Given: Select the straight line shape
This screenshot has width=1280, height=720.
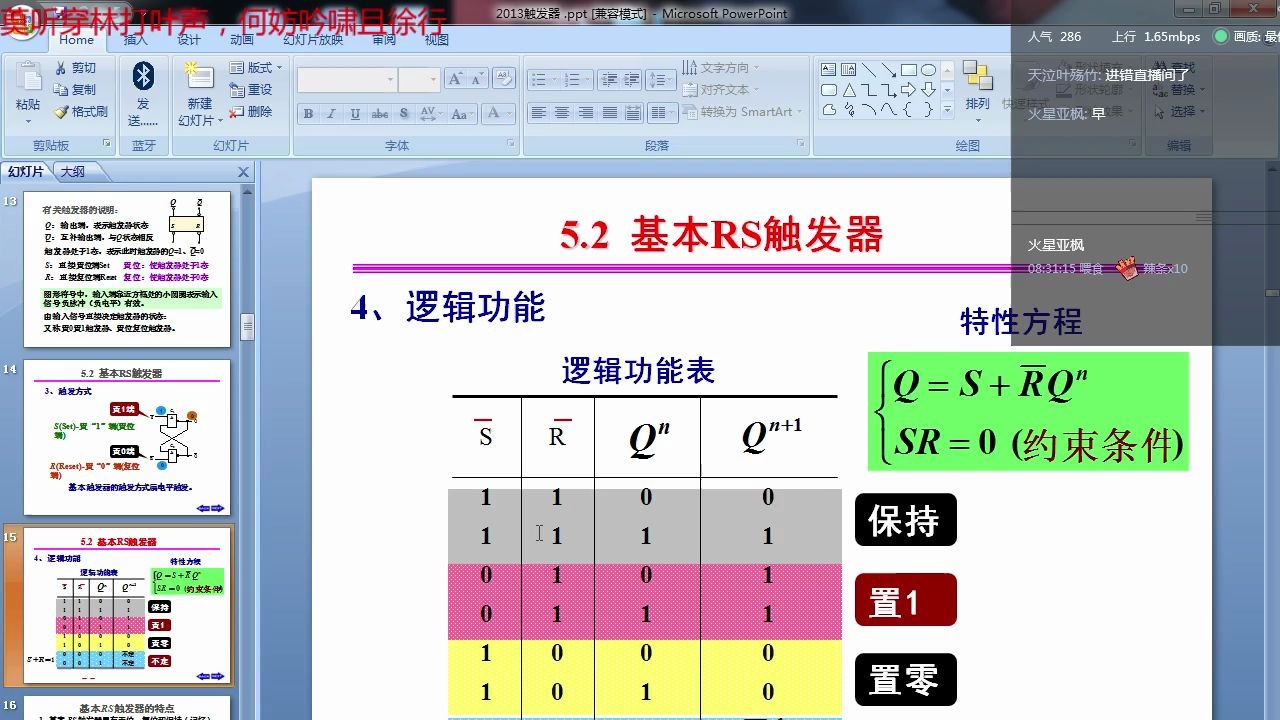Looking at the screenshot, I should [x=869, y=70].
